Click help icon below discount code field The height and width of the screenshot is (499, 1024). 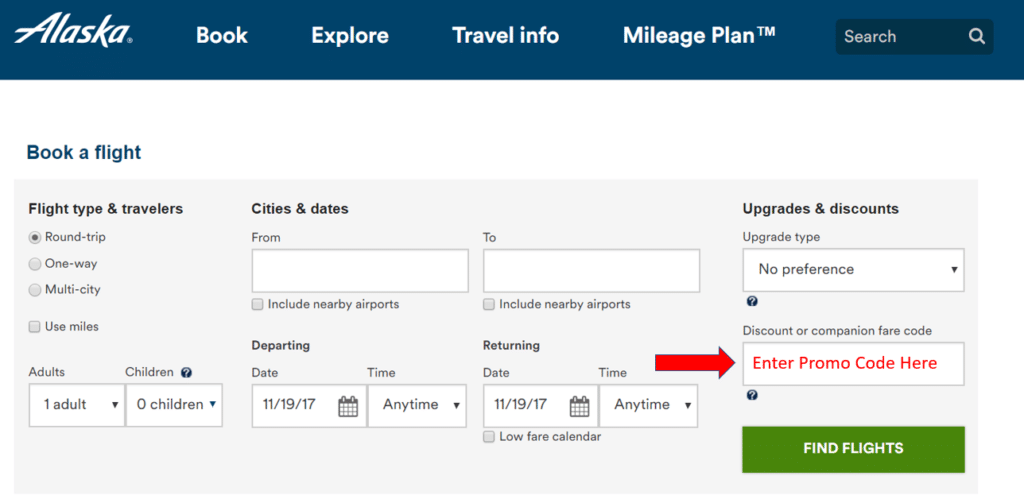(x=752, y=395)
